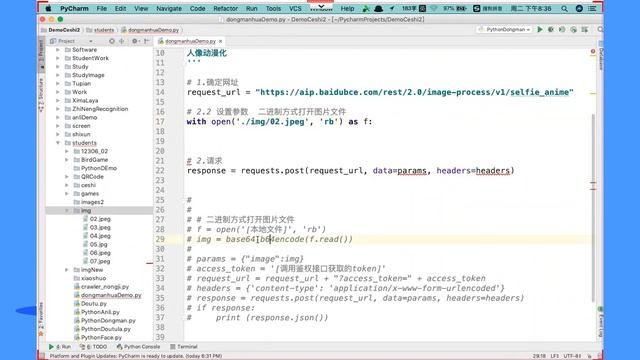
Task: Click Run with Coverage icon in toolbar
Action: tap(562, 29)
